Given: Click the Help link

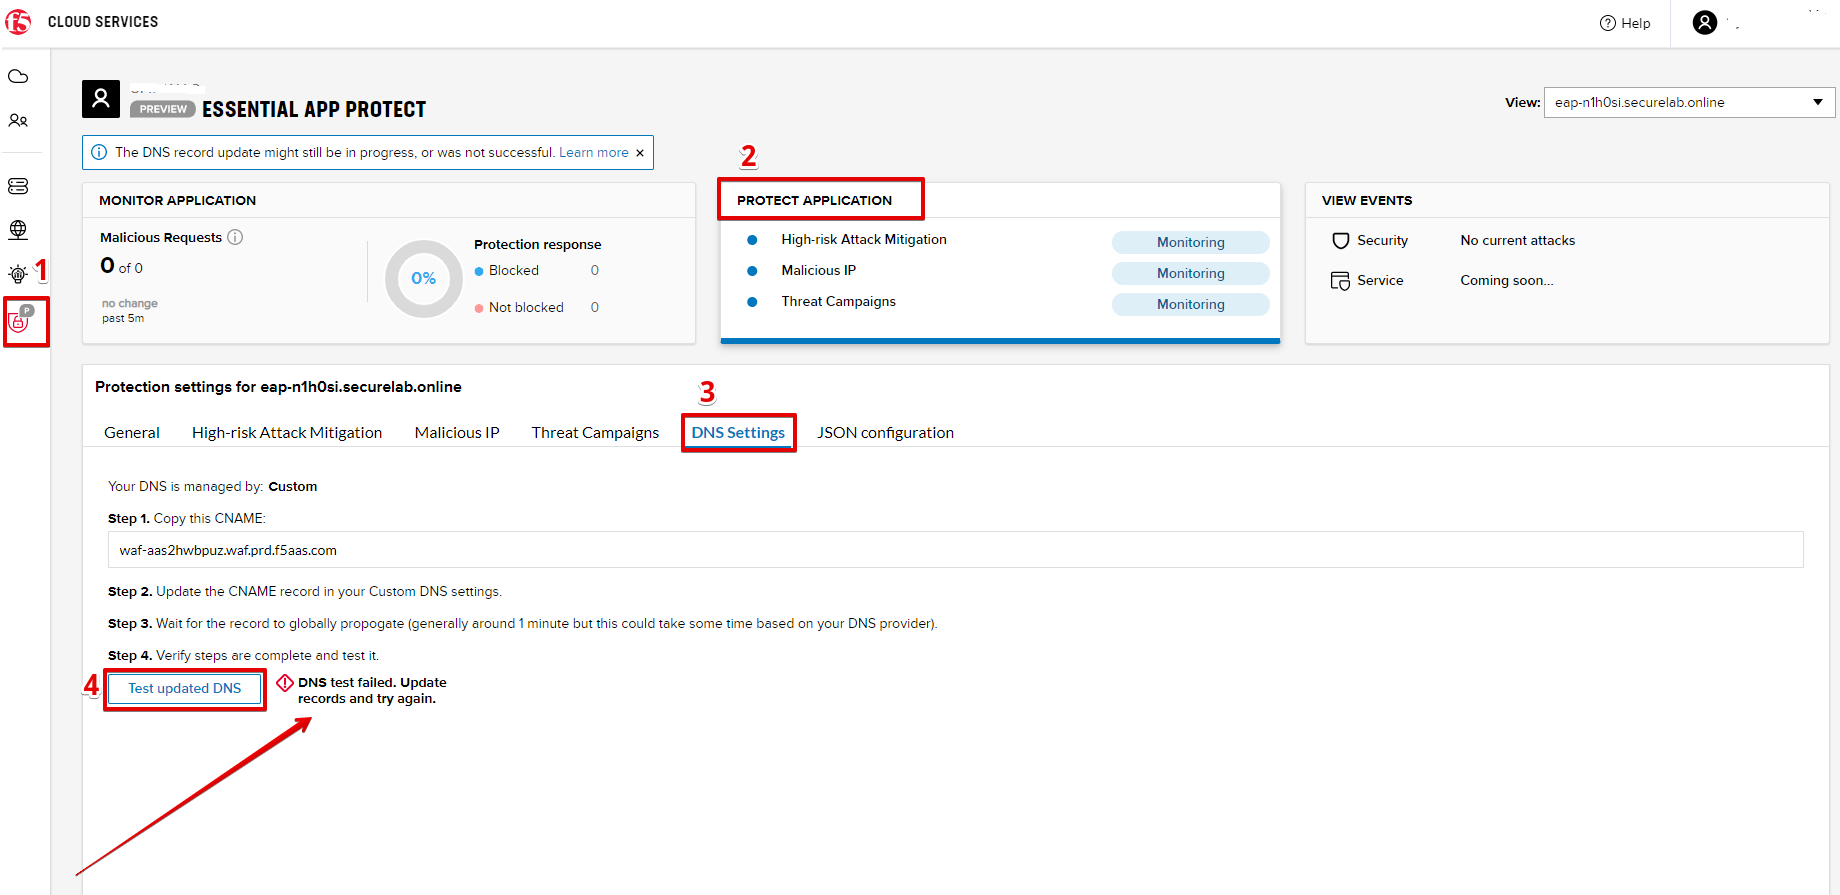Looking at the screenshot, I should click(x=1636, y=23).
